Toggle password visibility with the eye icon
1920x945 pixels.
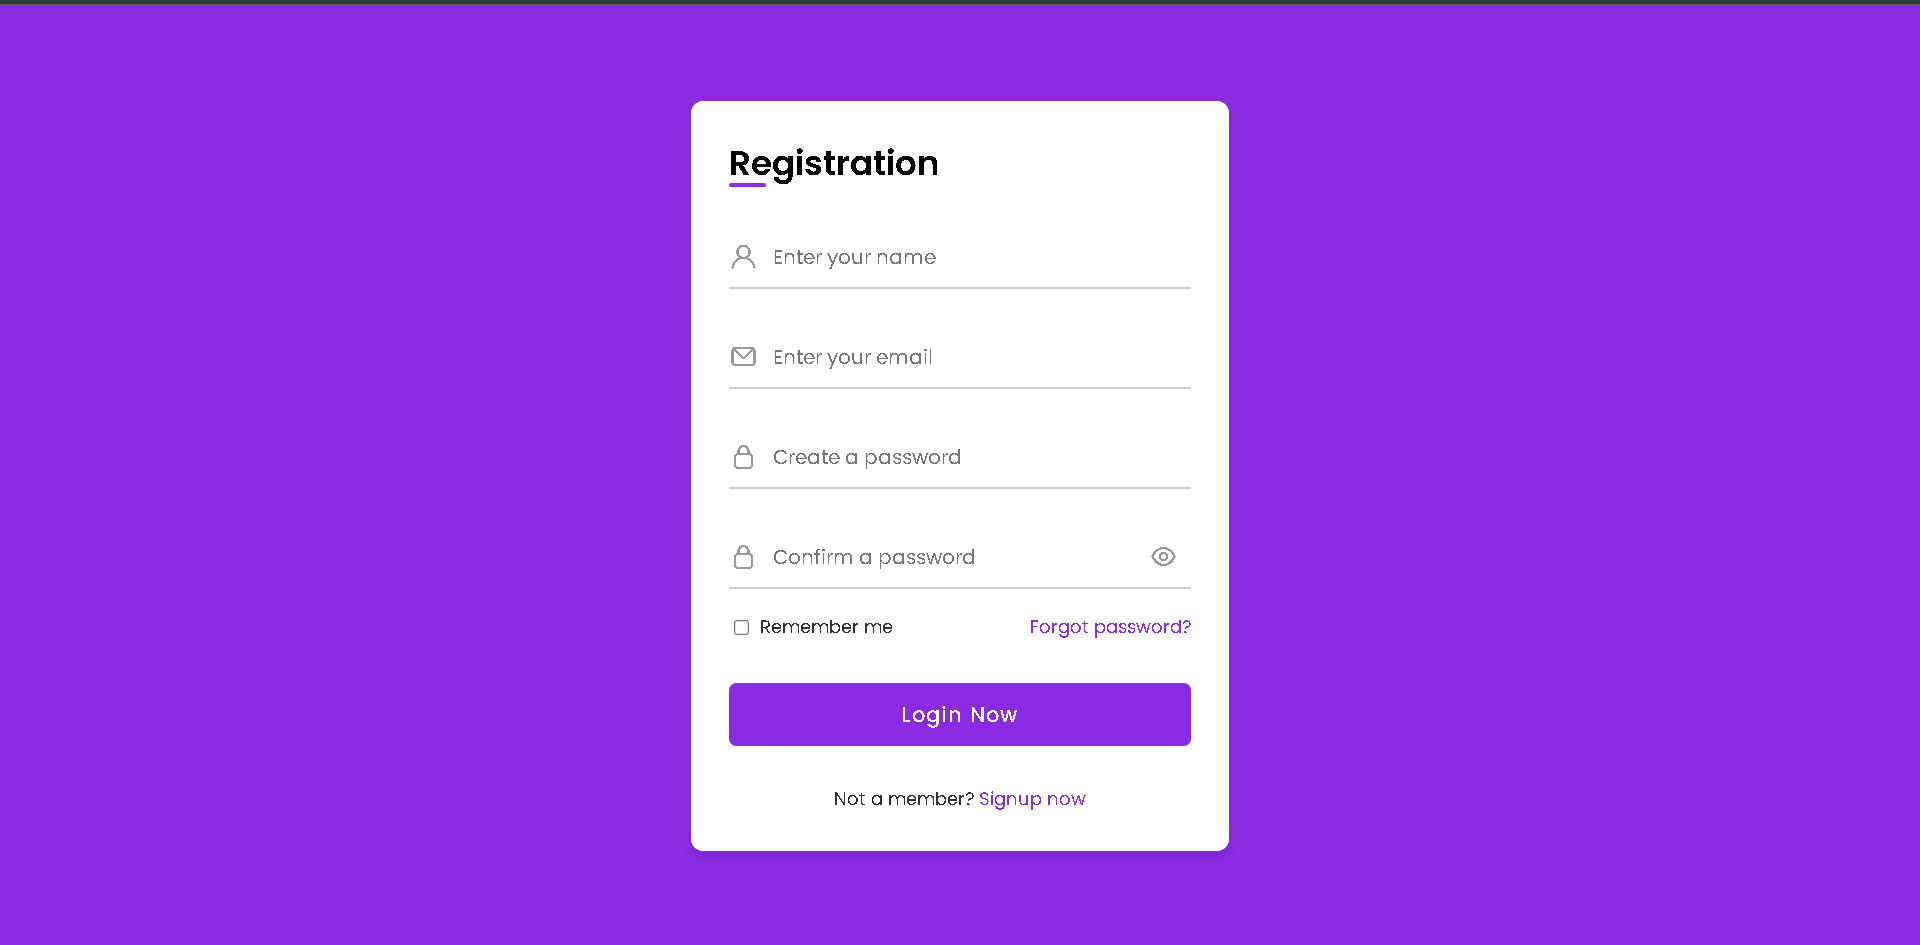(1163, 556)
